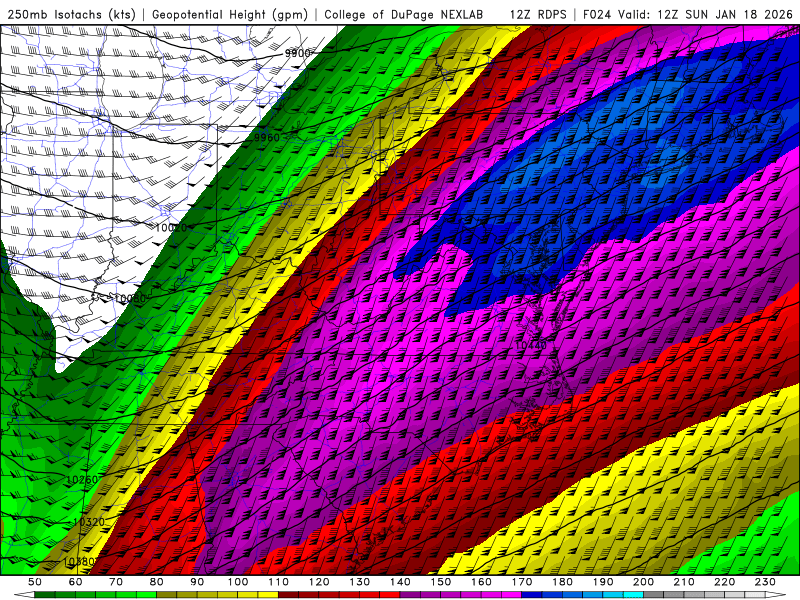Click the 130 value on the color scale
Viewport: 800px width, 600px height.
pos(360,582)
